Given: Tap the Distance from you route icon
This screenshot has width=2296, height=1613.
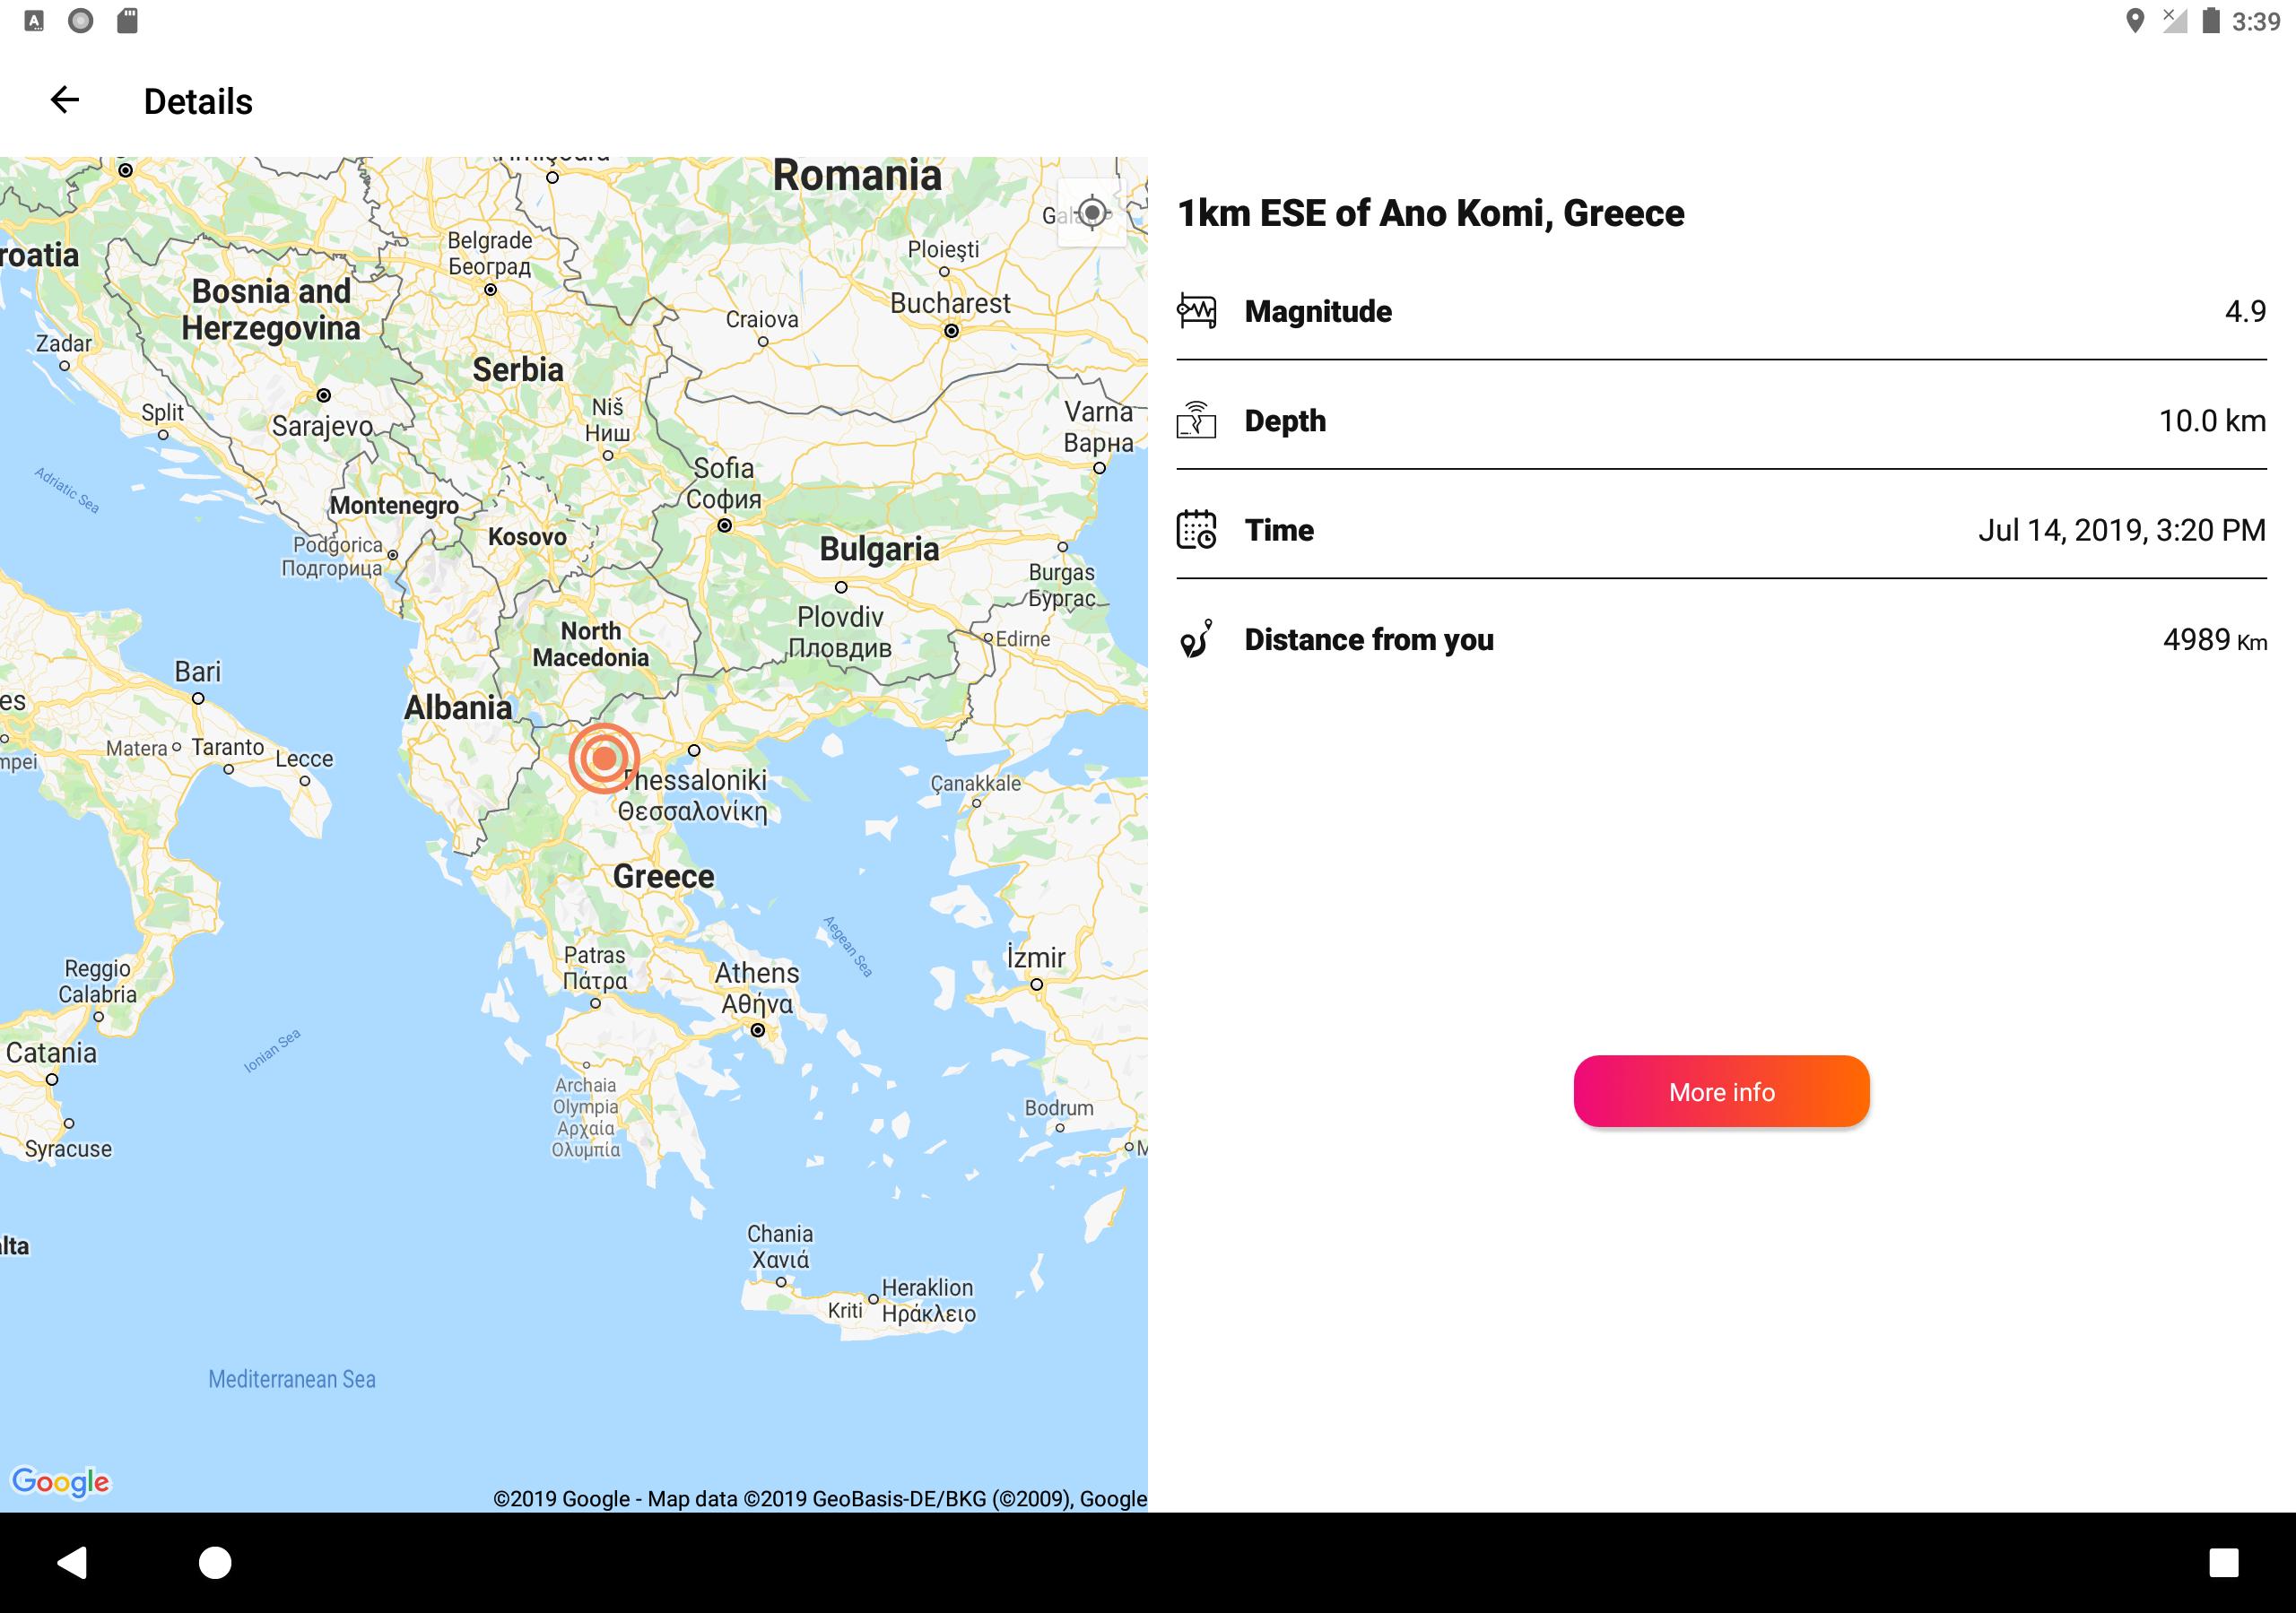Looking at the screenshot, I should click(x=1197, y=639).
